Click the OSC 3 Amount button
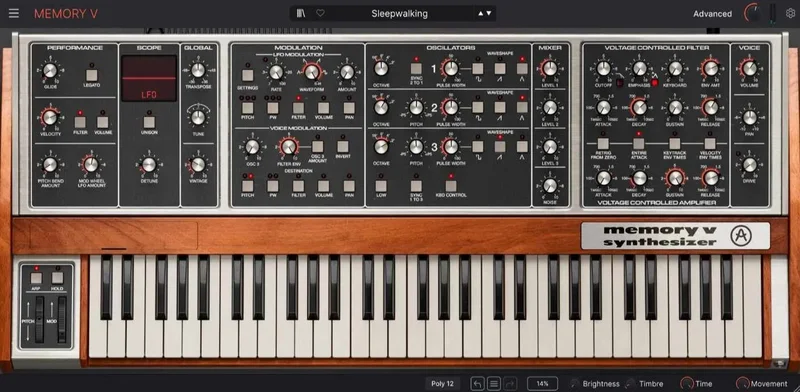The height and width of the screenshot is (392, 800). (x=317, y=146)
